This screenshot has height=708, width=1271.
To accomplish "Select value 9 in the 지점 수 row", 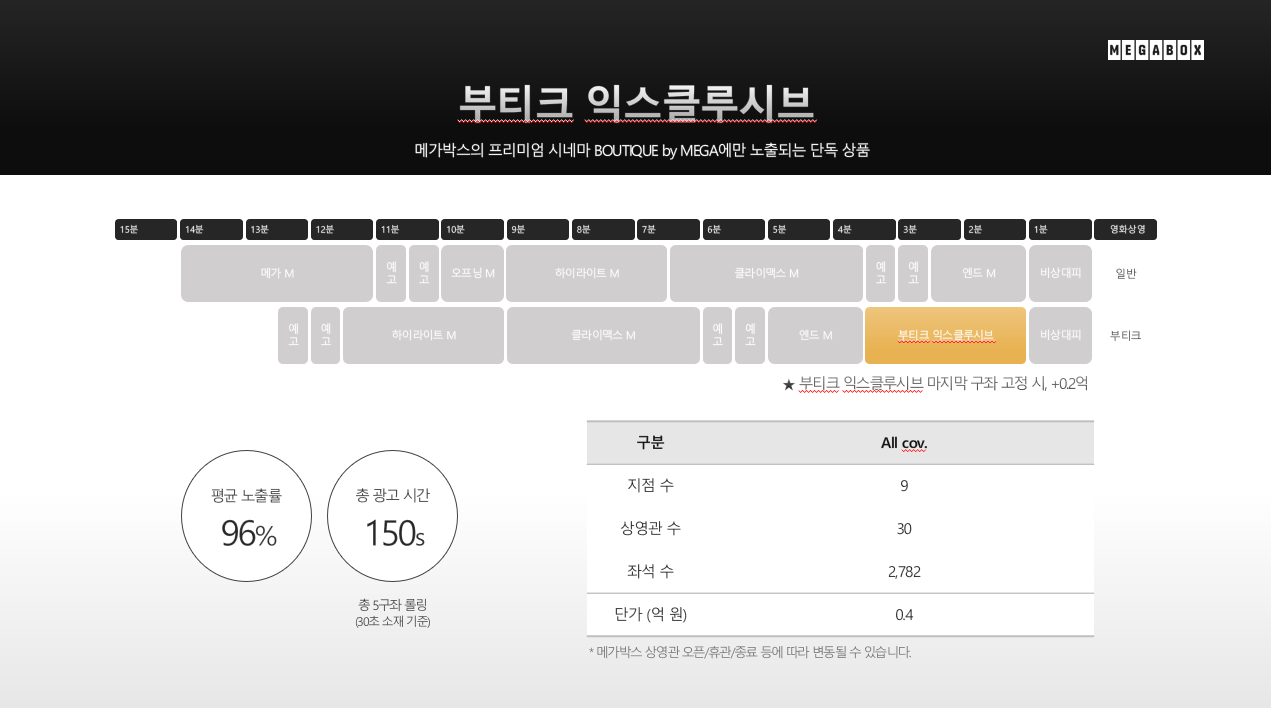I will tap(904, 486).
